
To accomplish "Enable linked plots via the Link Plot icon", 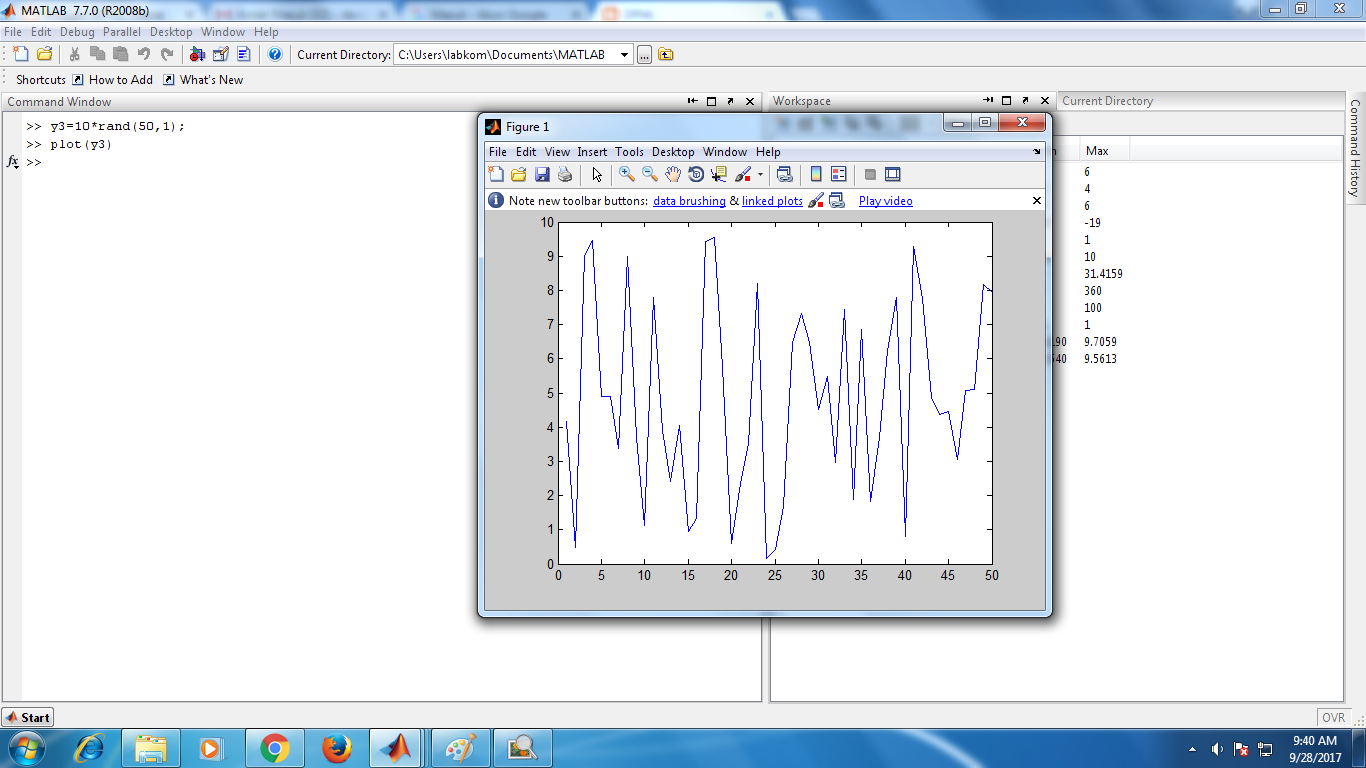I will 785,174.
